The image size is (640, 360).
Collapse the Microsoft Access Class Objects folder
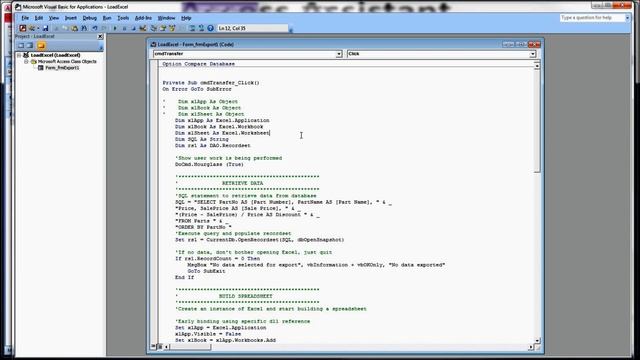[27, 62]
